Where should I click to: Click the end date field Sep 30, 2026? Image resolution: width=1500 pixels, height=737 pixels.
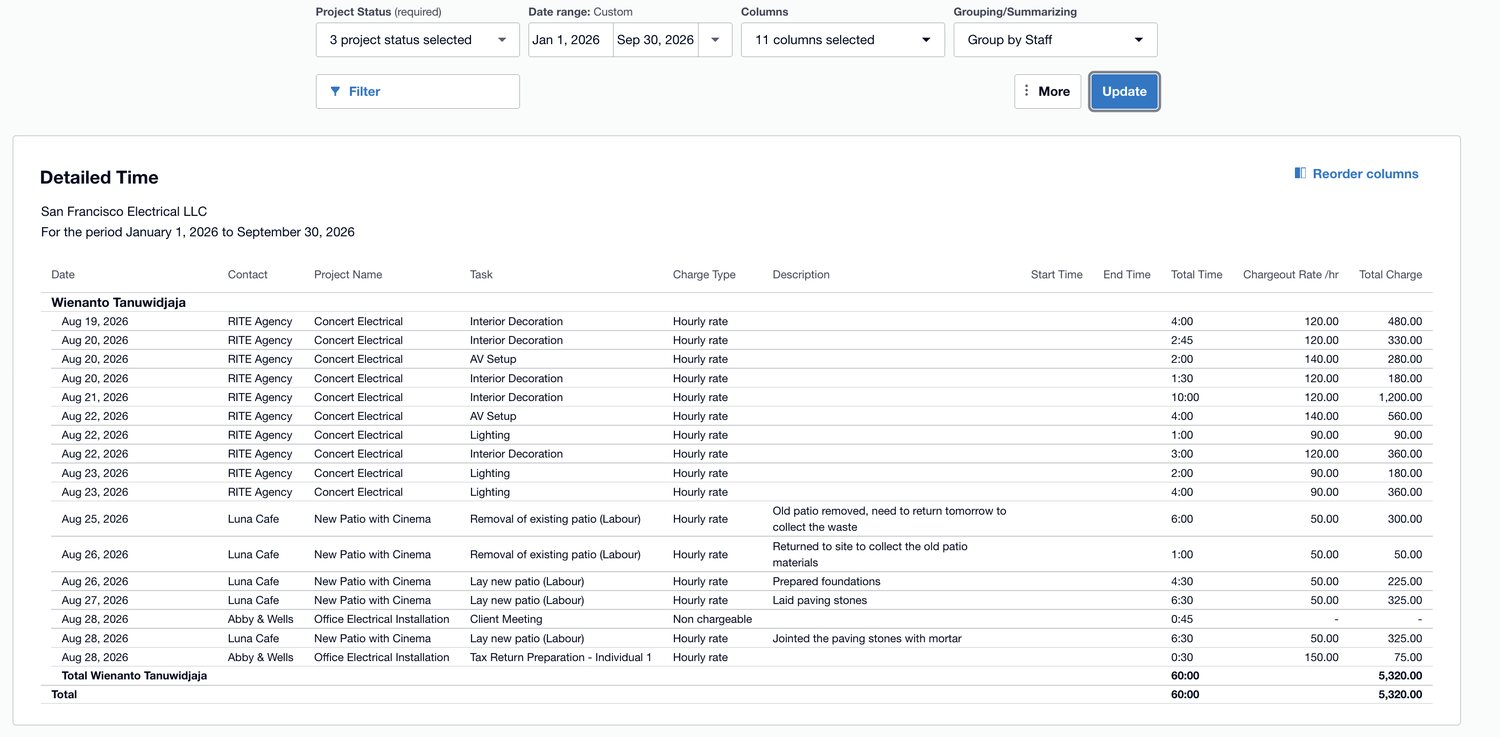(656, 40)
